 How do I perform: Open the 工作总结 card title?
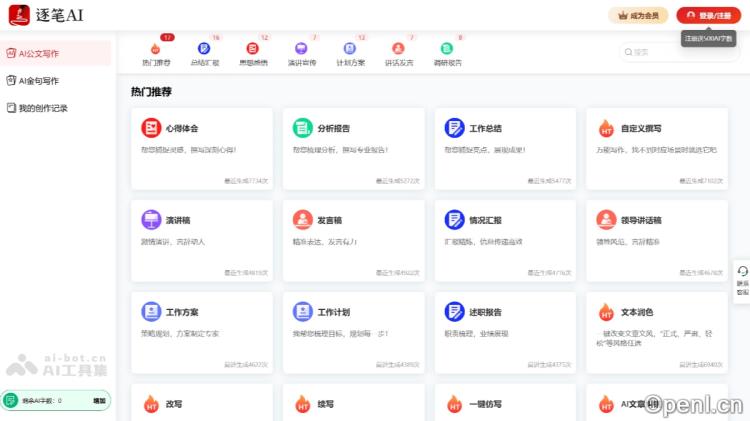point(485,128)
